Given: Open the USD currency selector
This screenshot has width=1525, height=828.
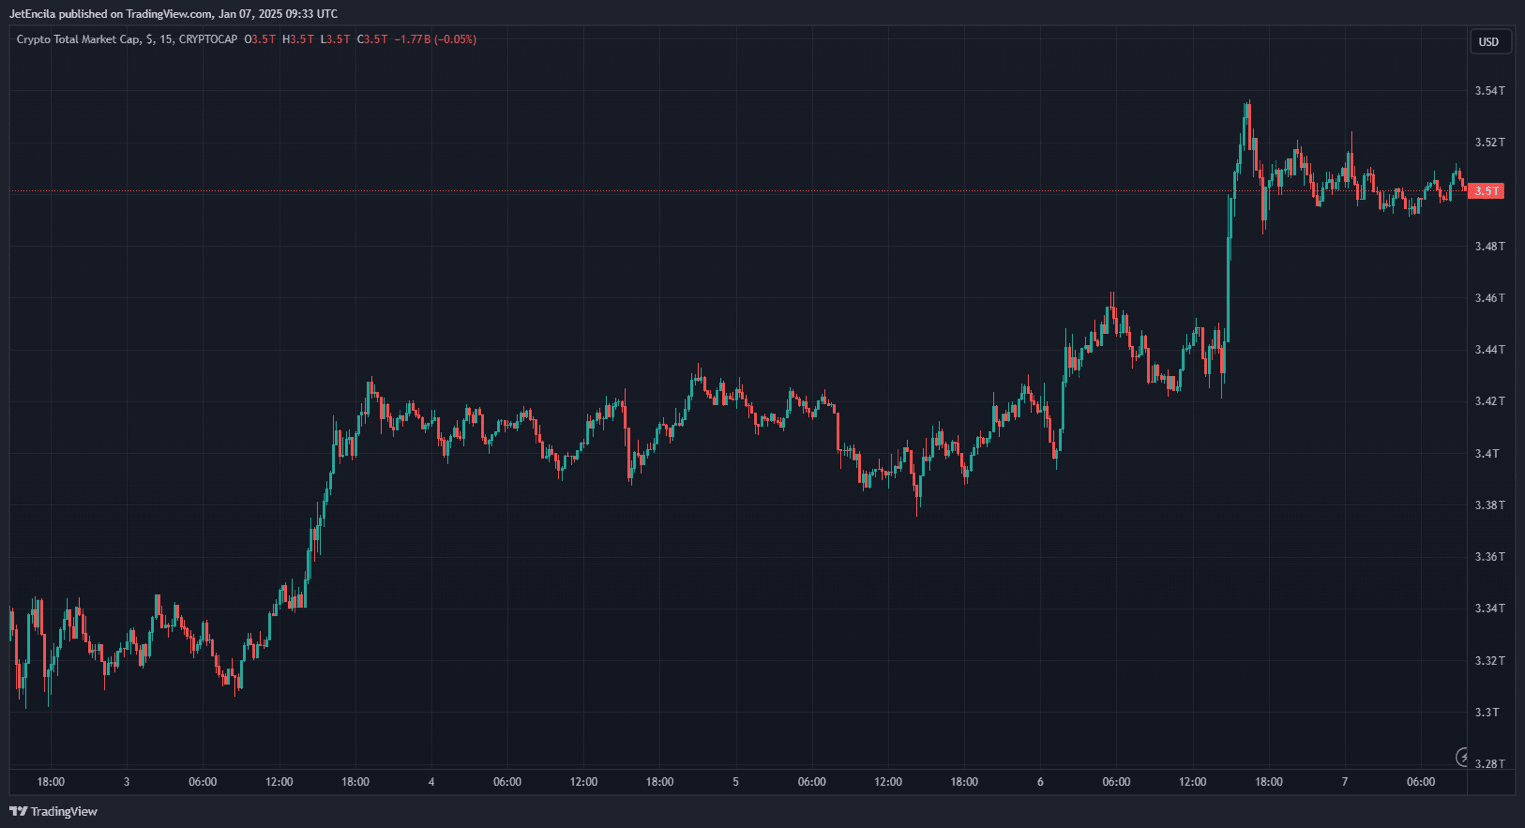Looking at the screenshot, I should tap(1489, 41).
